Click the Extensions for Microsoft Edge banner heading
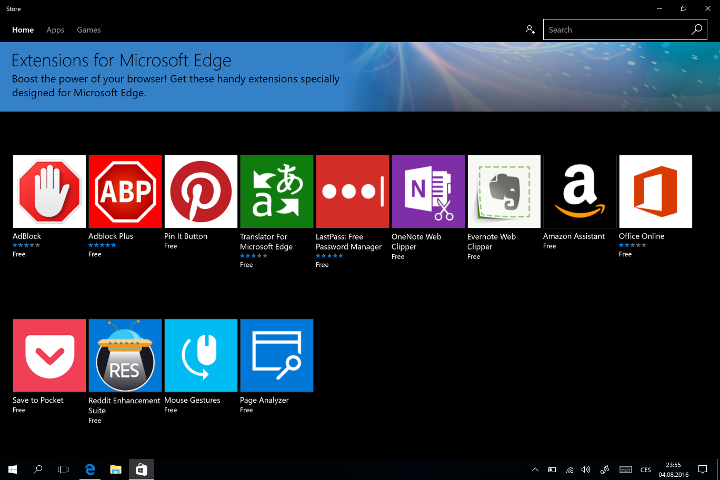The width and height of the screenshot is (720, 480). click(x=122, y=60)
